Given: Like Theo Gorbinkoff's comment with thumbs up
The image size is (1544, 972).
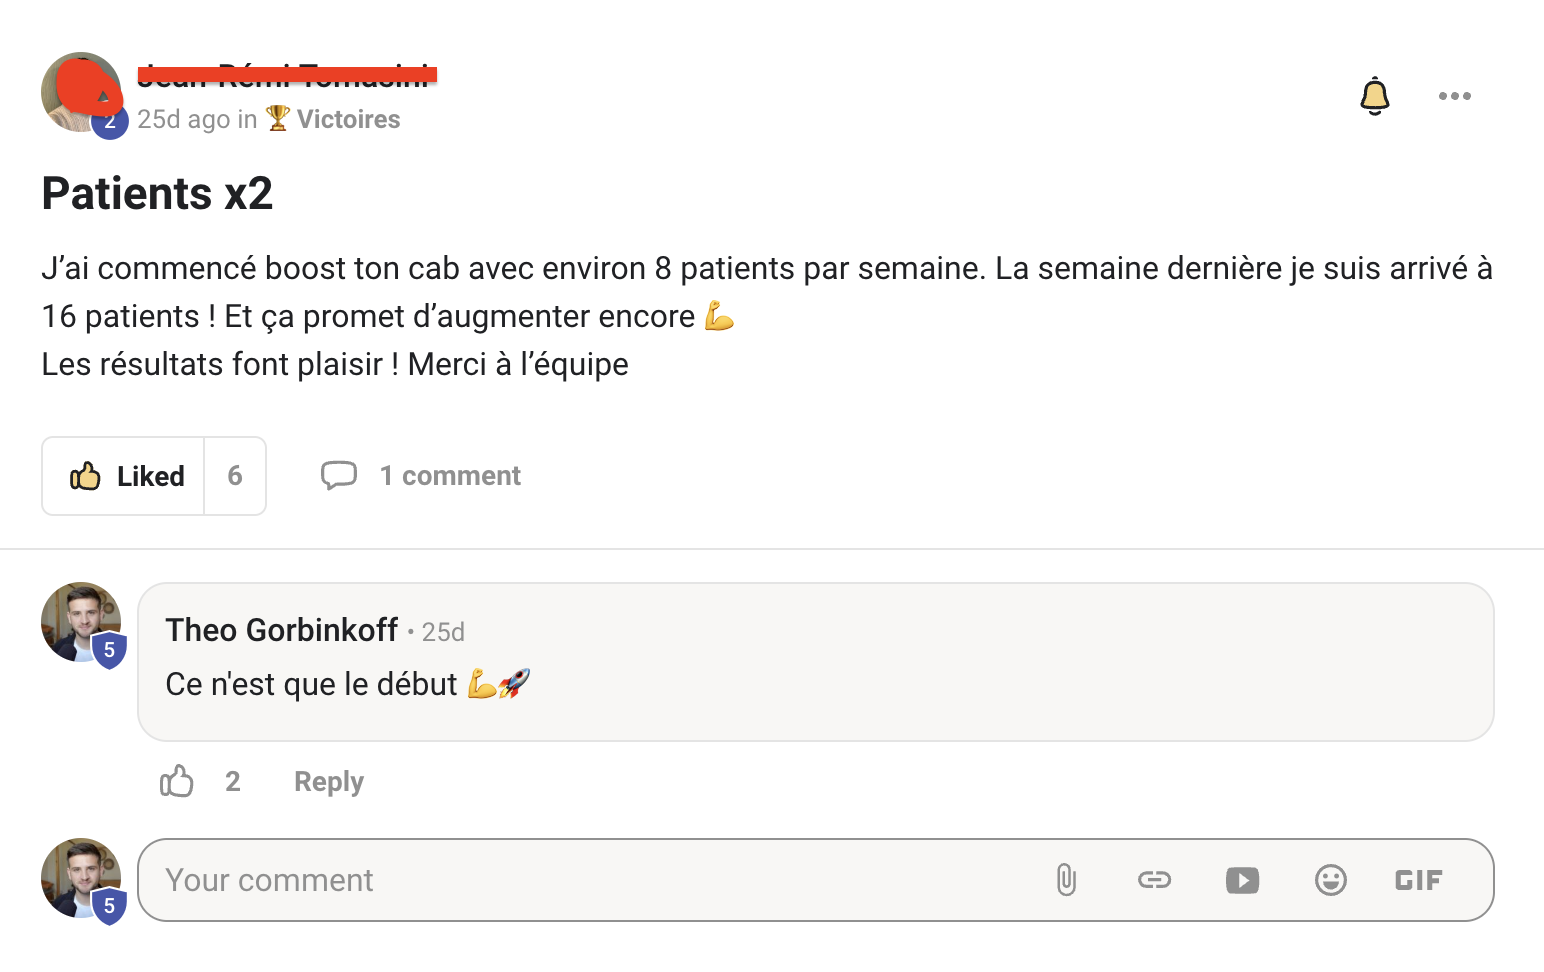Looking at the screenshot, I should click(177, 781).
